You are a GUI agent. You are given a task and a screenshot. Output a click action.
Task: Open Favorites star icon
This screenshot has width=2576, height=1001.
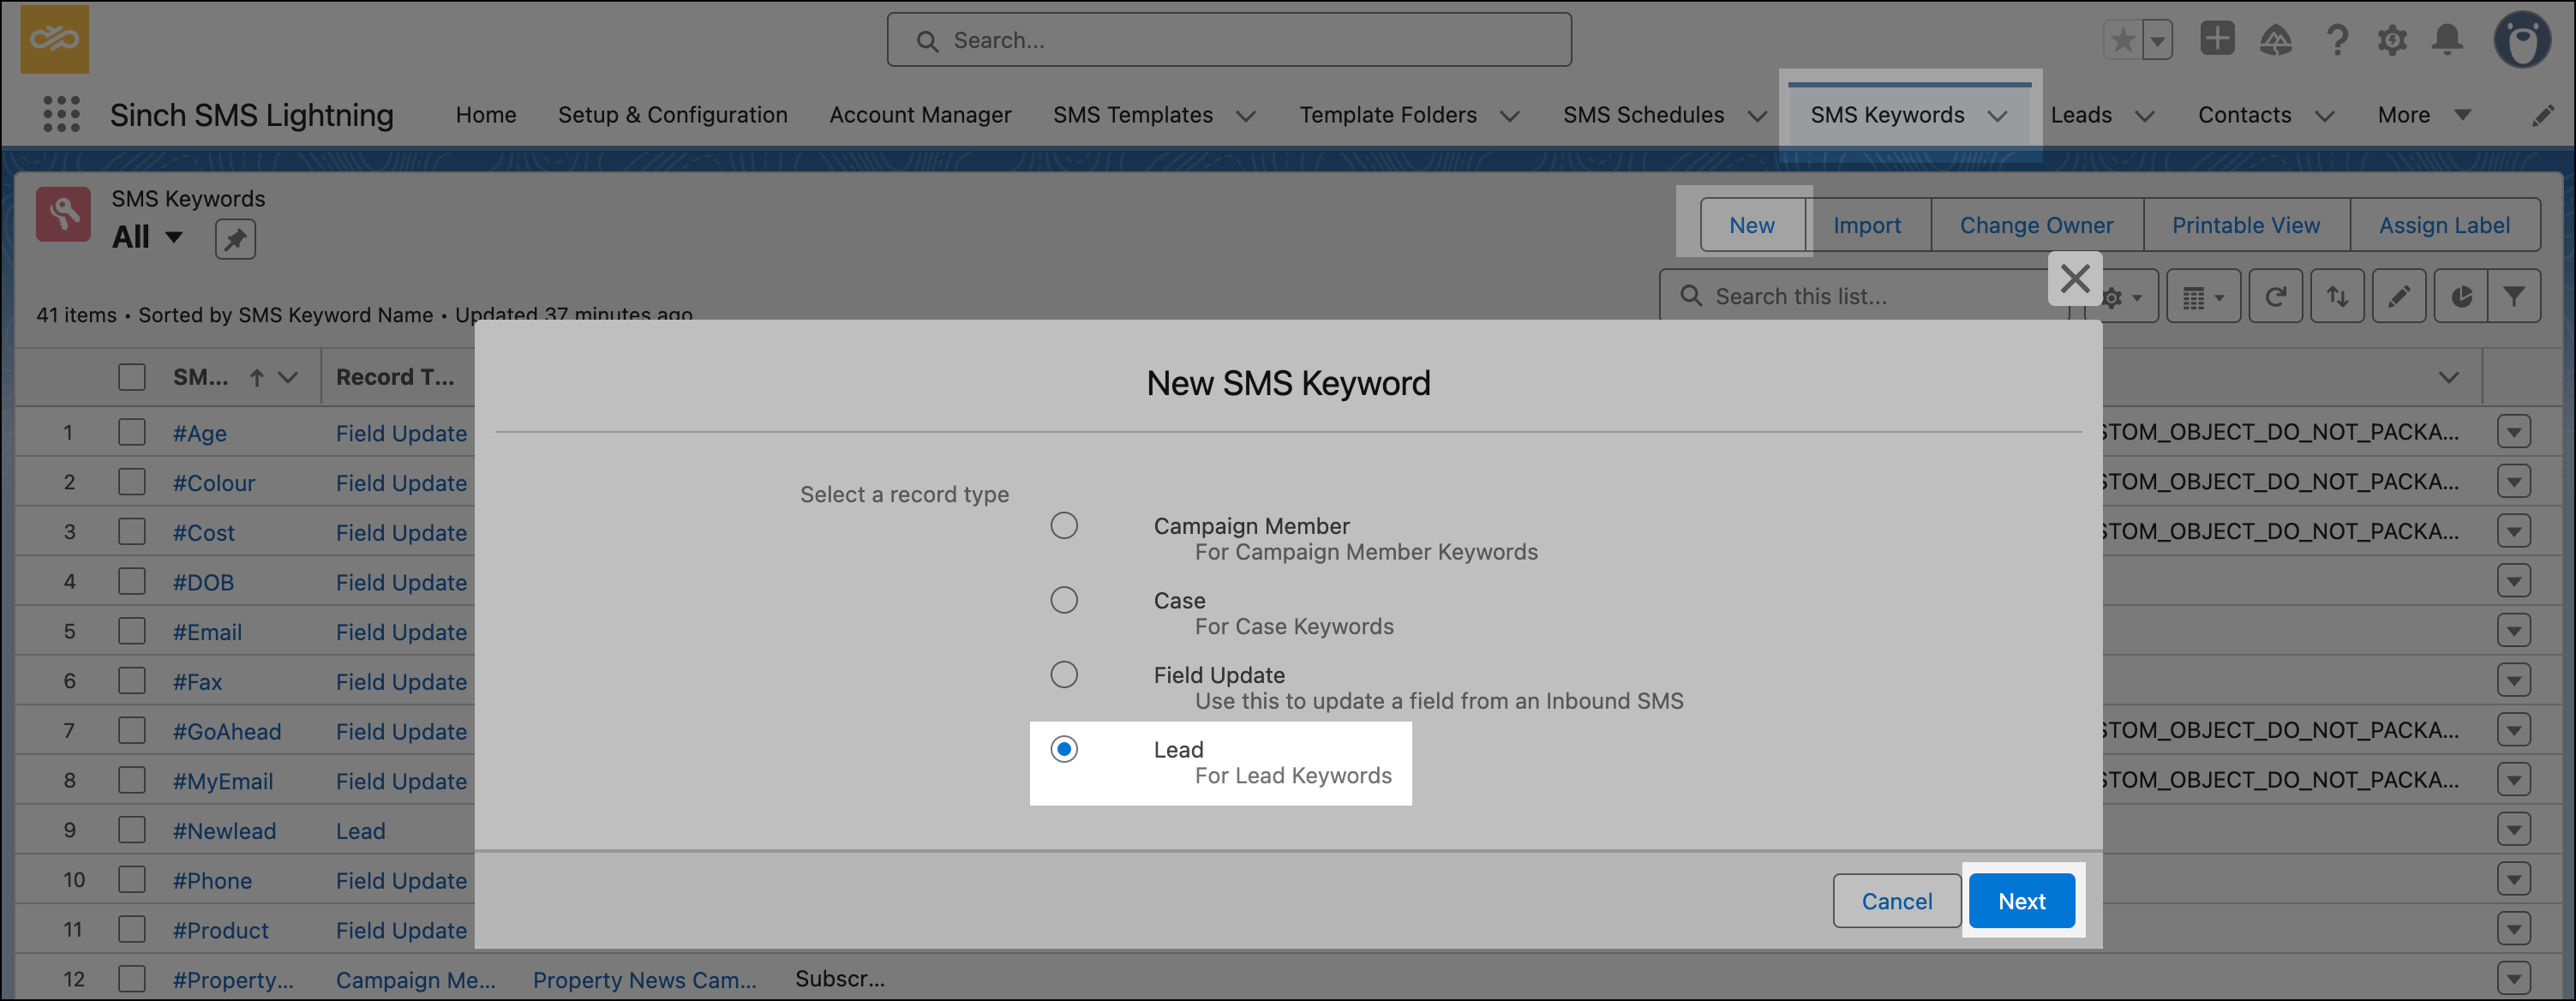(x=2123, y=40)
